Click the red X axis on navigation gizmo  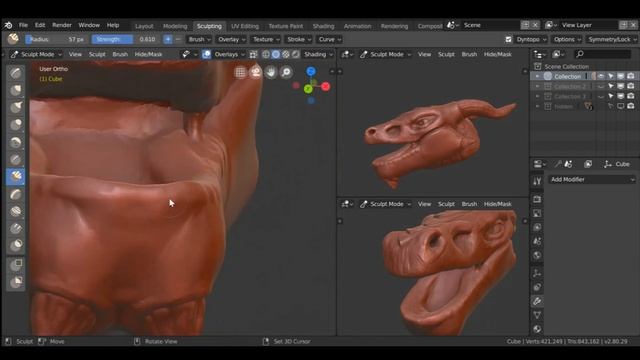(x=325, y=86)
